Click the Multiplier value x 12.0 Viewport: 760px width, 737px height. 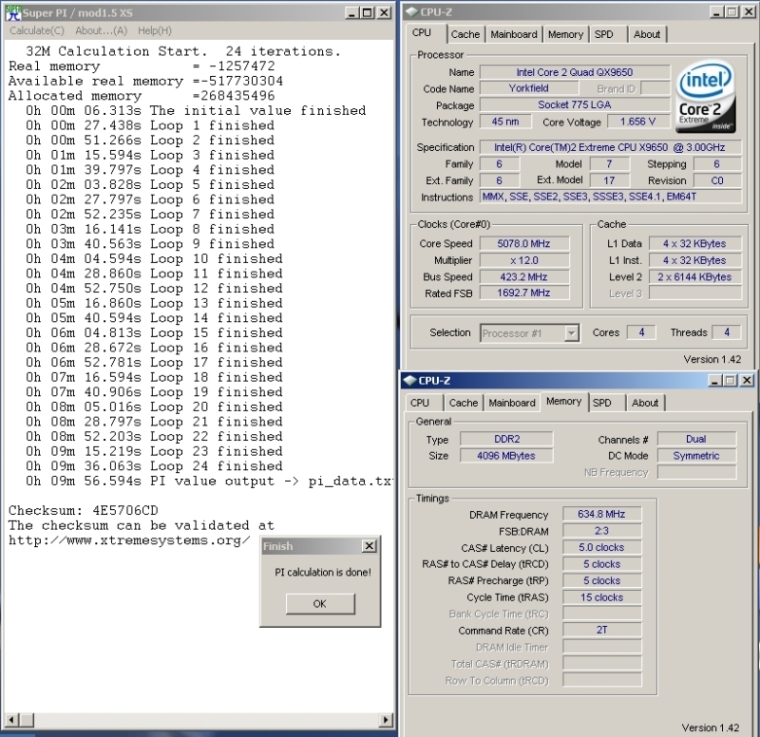coord(524,261)
